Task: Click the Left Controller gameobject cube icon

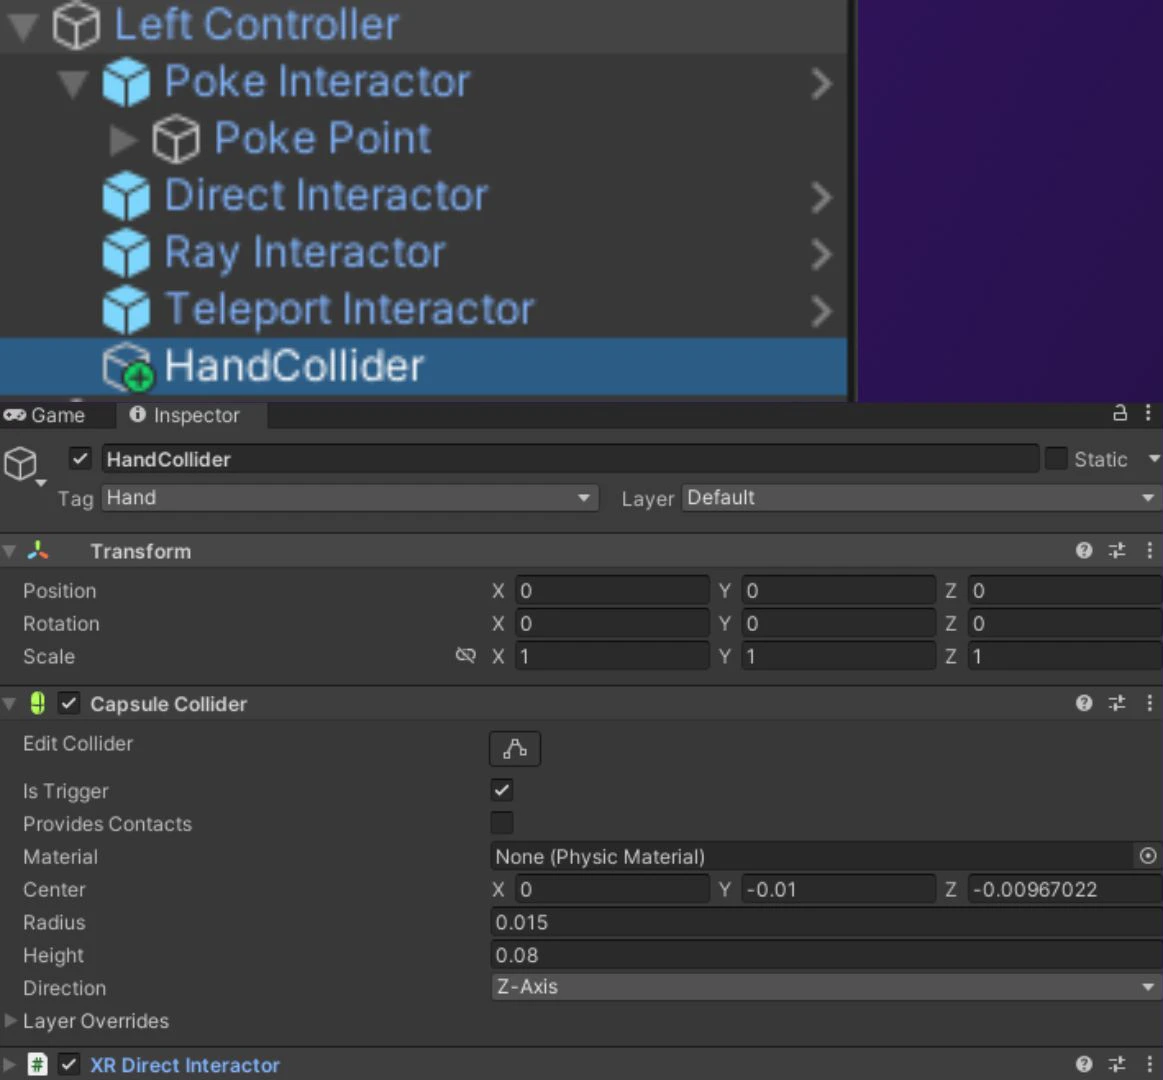Action: coord(76,25)
